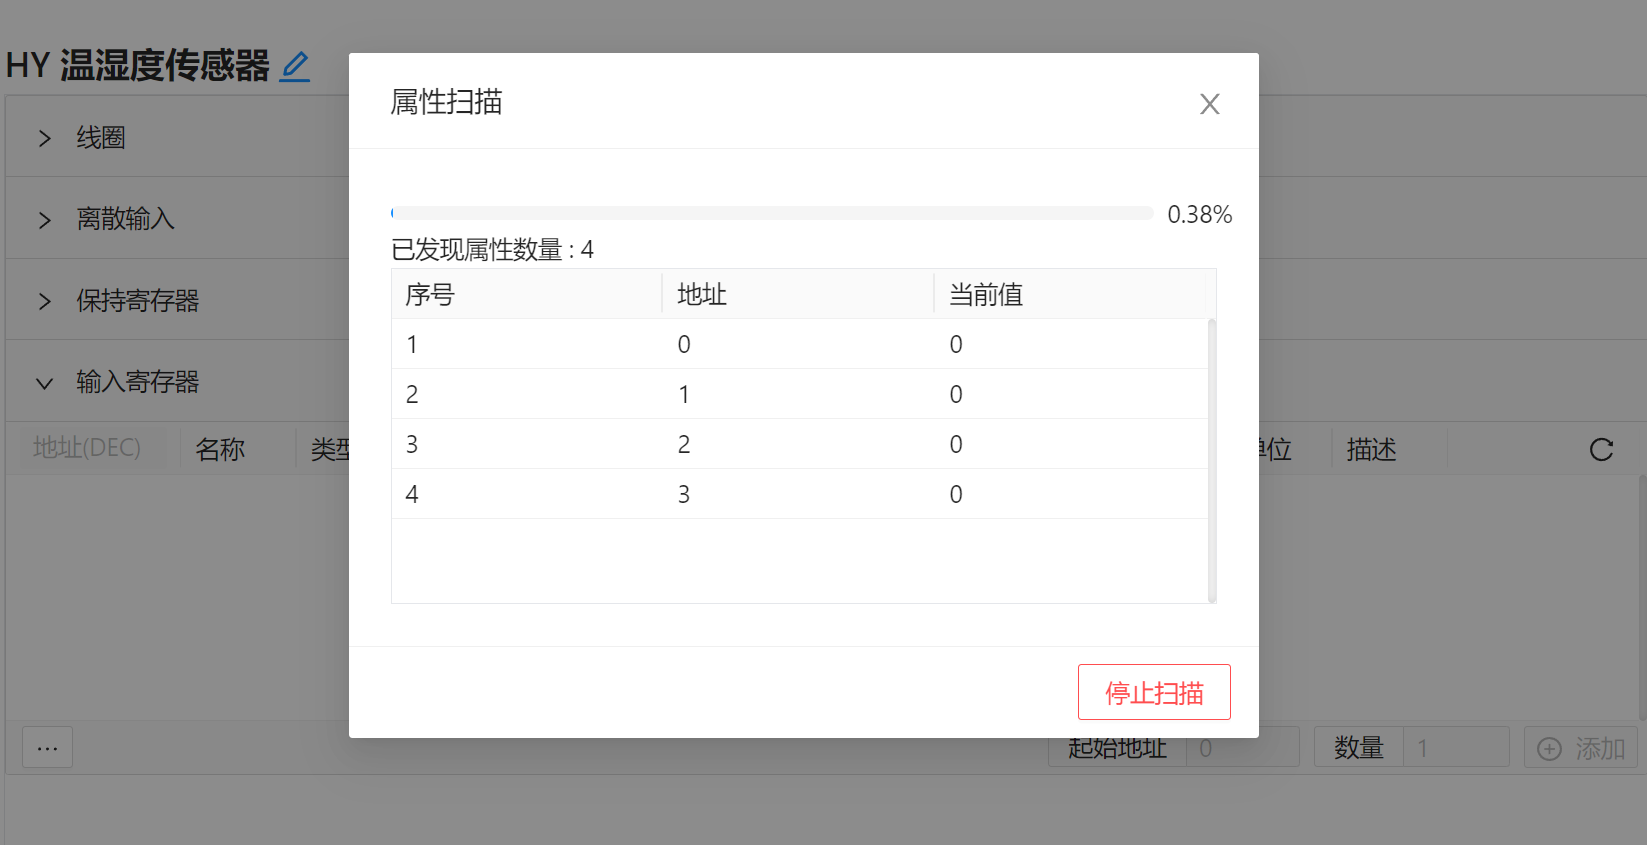Click the 添加 button with plus icon

(1580, 748)
